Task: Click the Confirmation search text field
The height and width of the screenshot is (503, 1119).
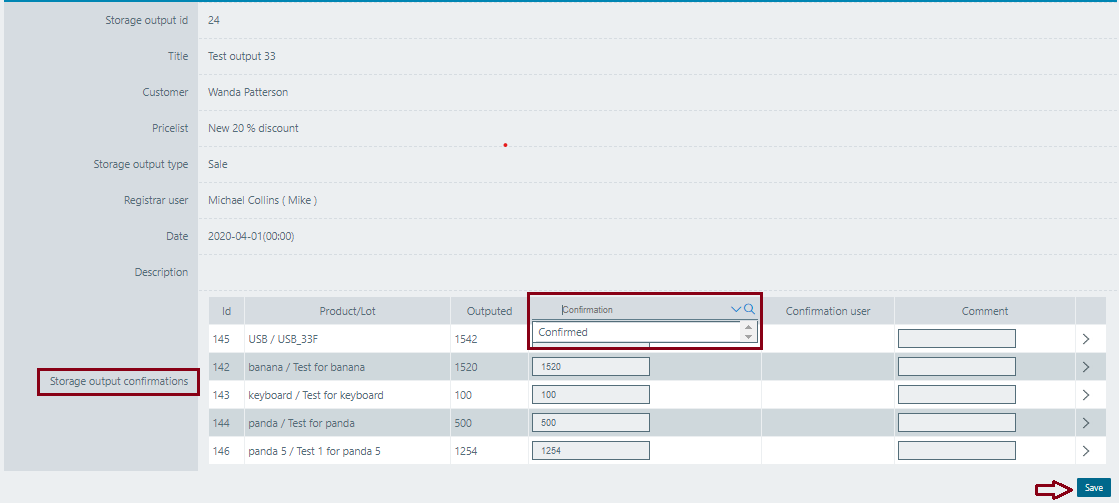Action: (640, 310)
